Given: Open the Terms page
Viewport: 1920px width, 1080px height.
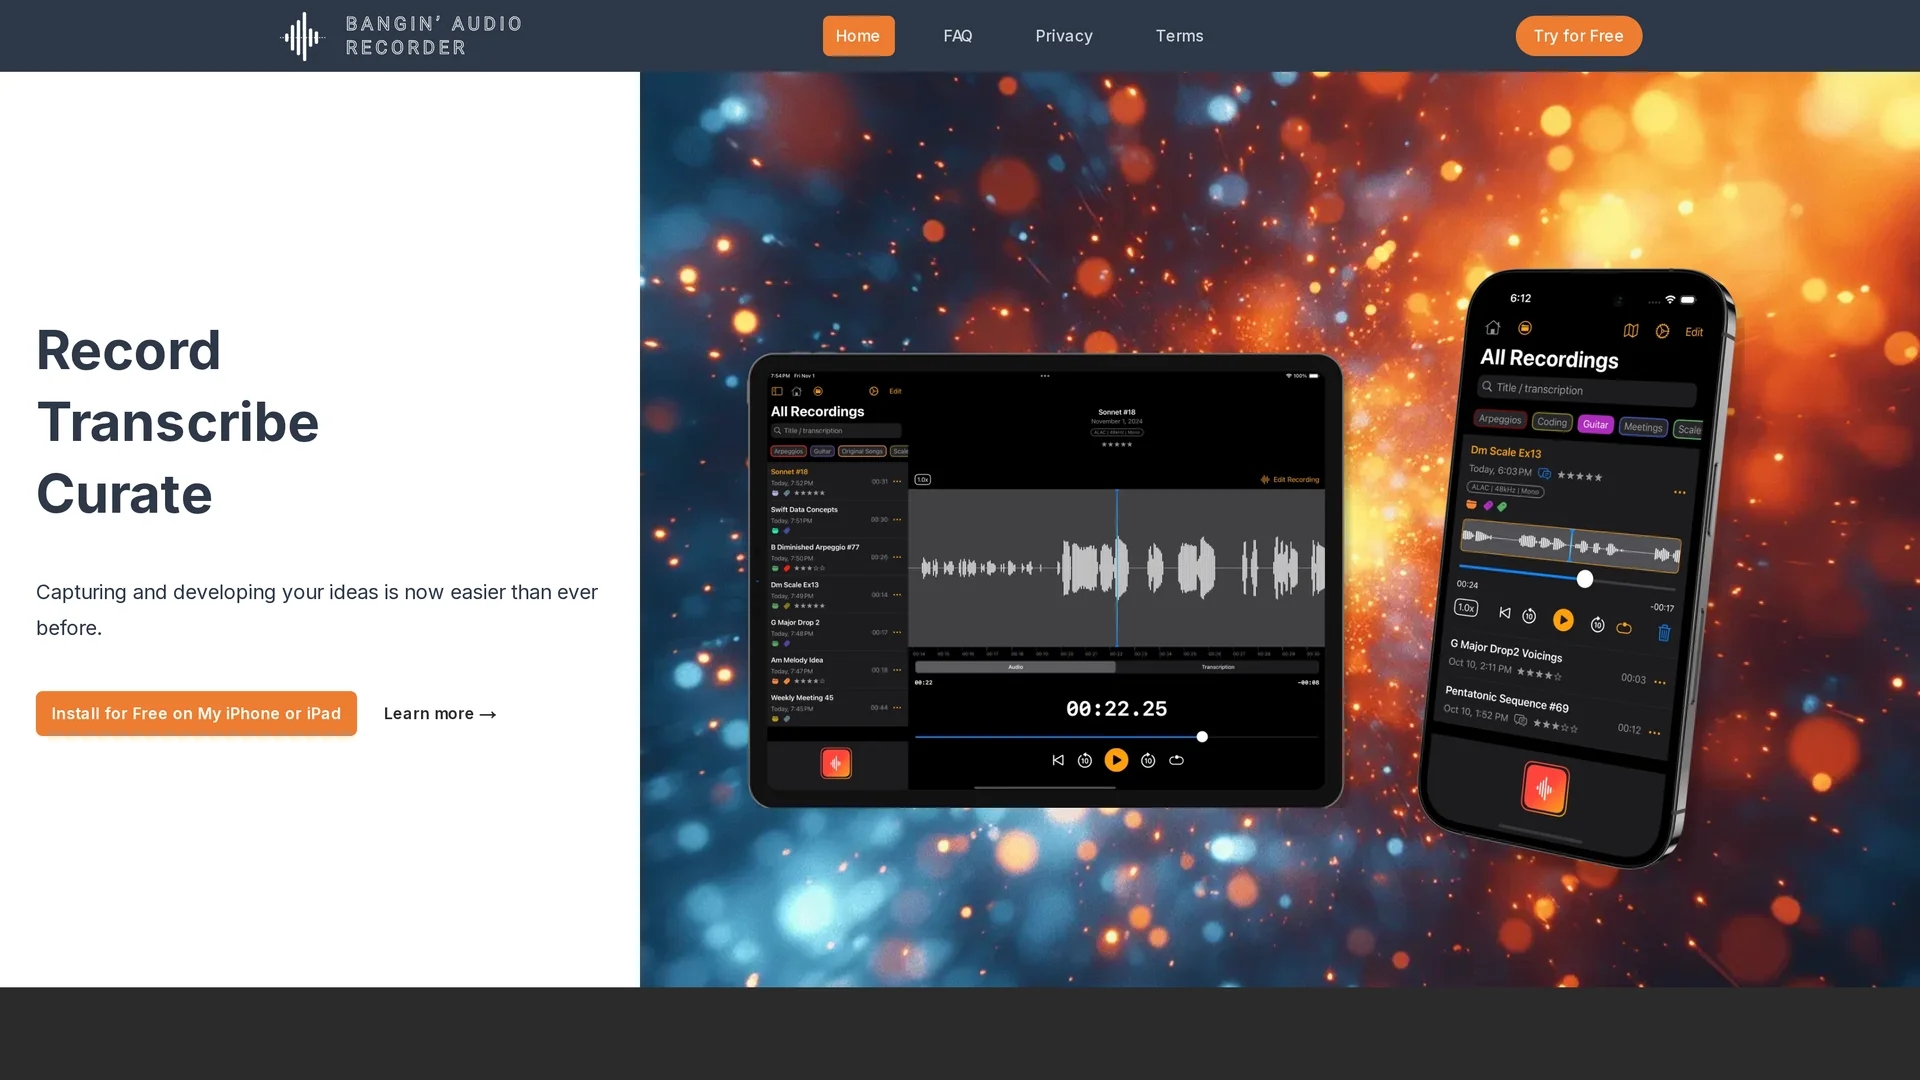Looking at the screenshot, I should (1179, 36).
